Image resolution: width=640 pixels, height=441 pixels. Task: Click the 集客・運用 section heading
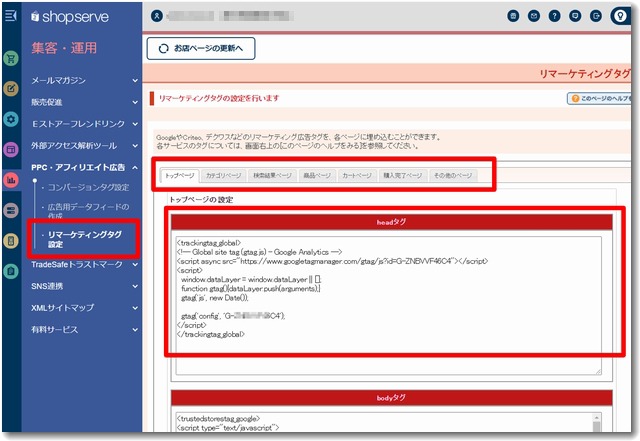pyautogui.click(x=64, y=48)
